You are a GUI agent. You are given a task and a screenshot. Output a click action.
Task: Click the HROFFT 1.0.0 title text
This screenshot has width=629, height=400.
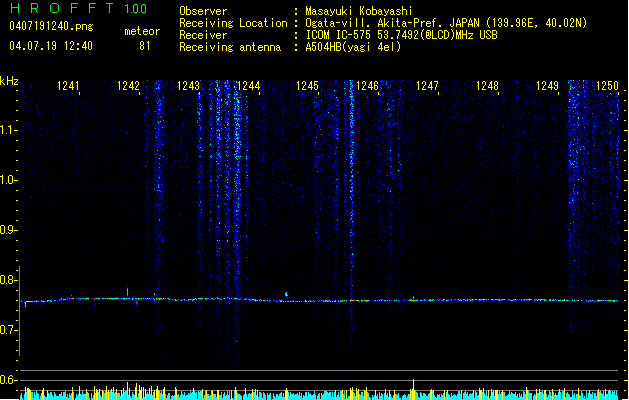click(x=78, y=8)
